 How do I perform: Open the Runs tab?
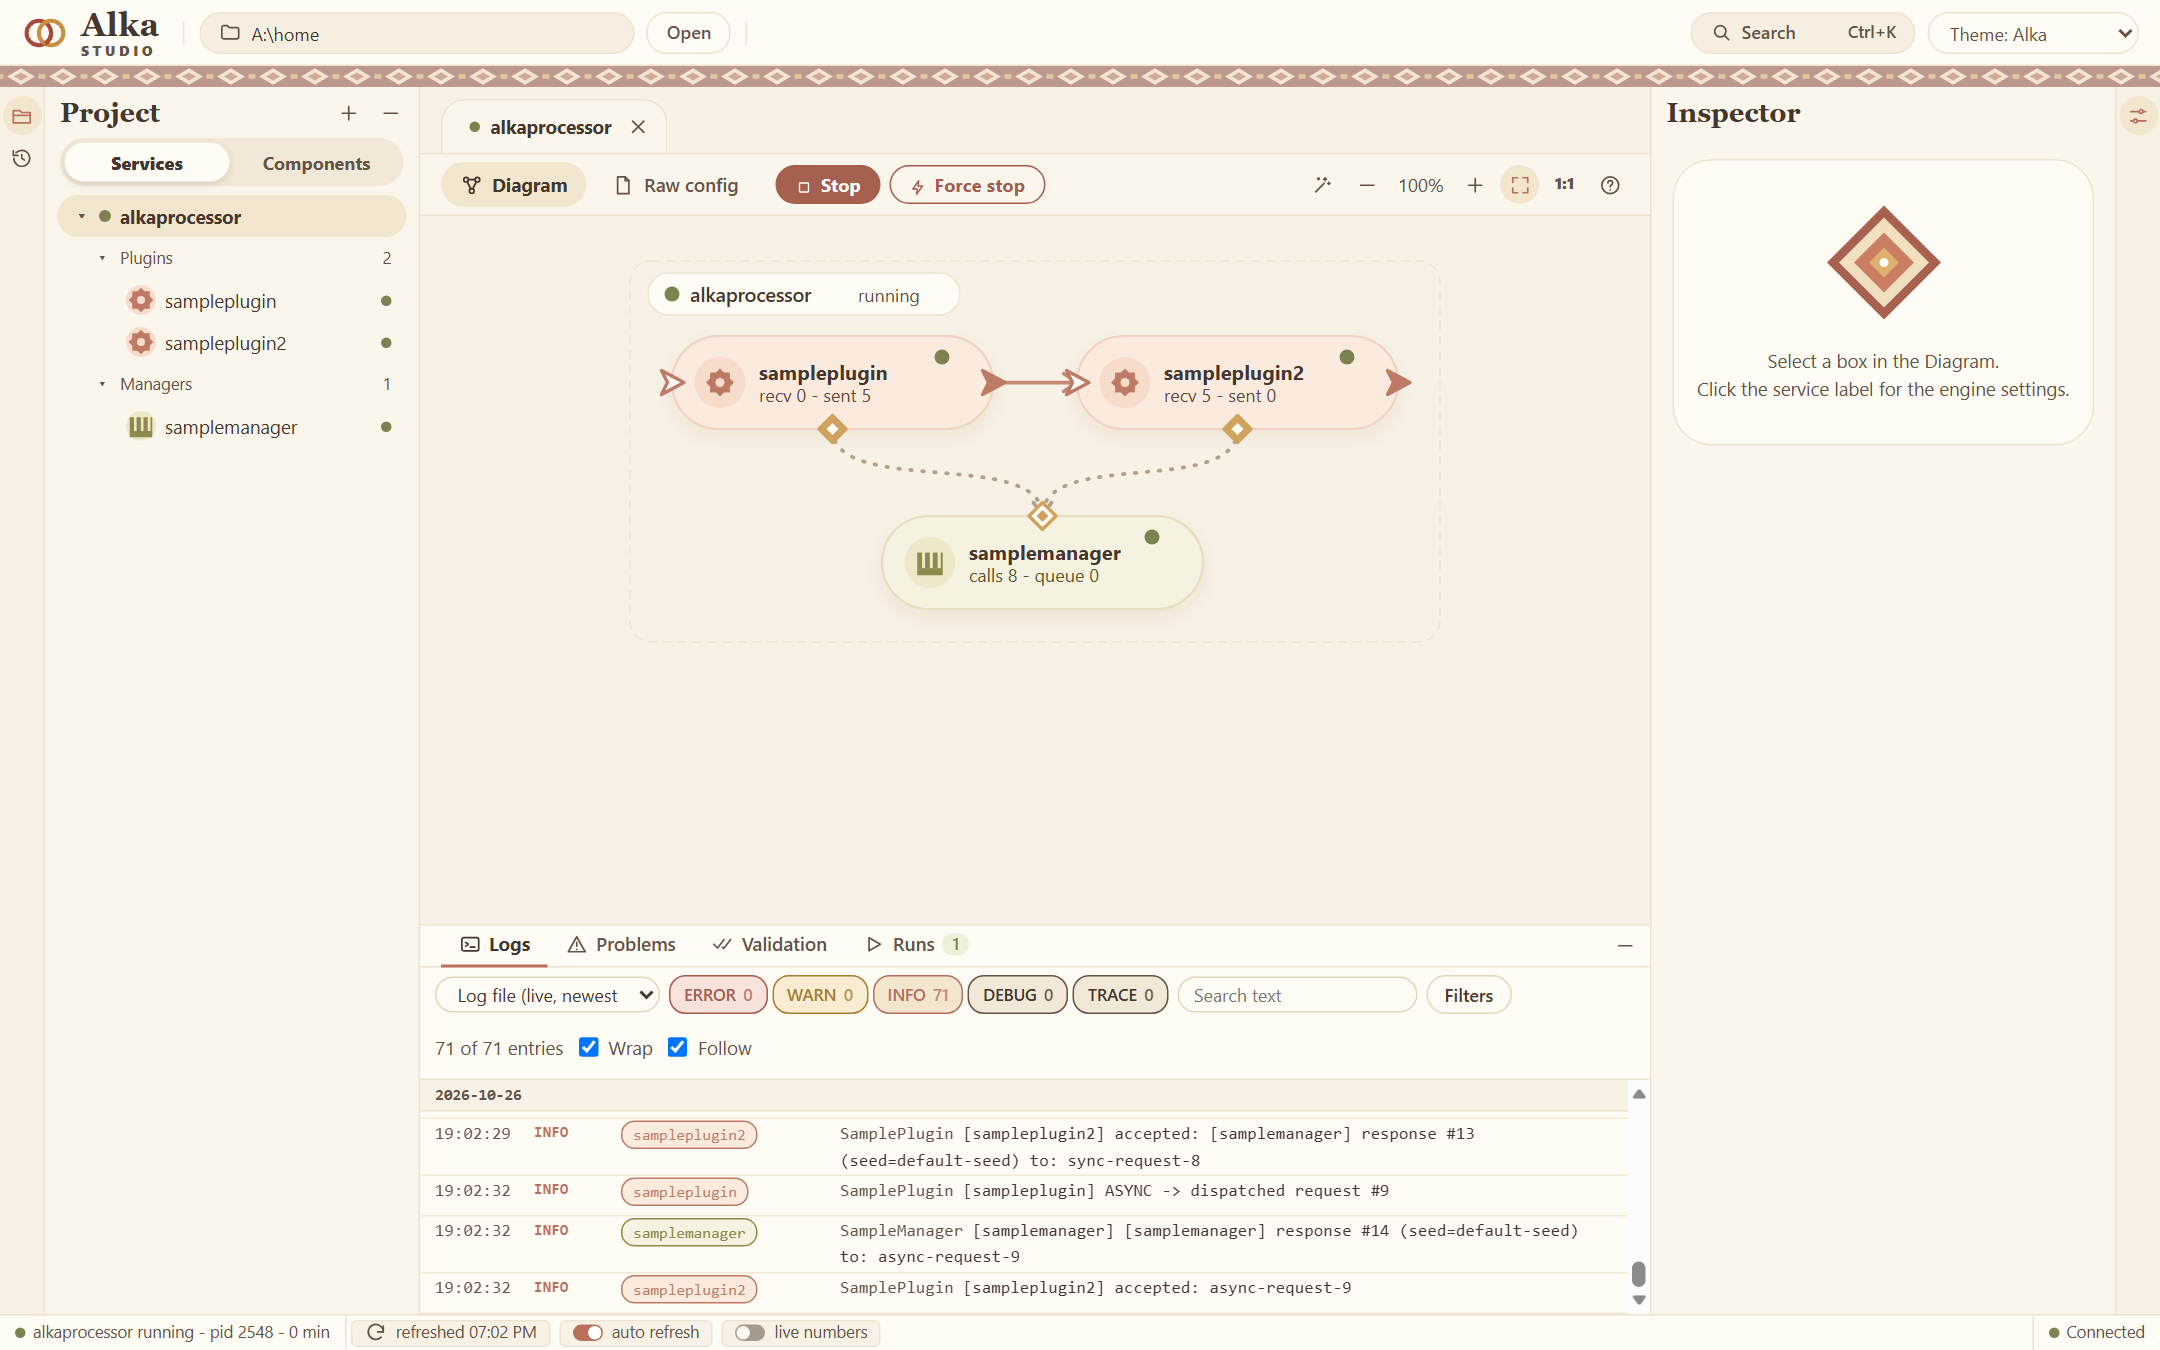tap(917, 944)
